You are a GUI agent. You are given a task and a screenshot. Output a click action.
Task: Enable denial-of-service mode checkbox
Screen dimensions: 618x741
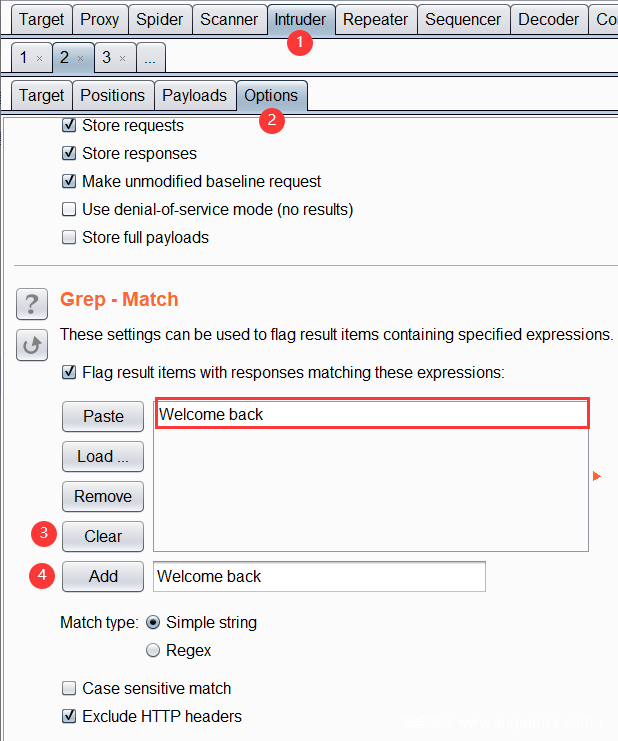69,210
